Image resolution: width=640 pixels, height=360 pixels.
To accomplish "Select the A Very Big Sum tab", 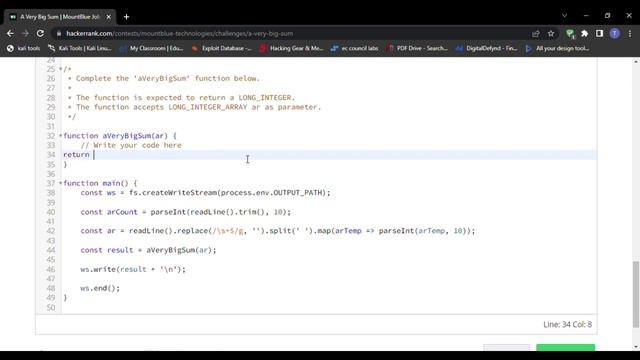I will (x=60, y=17).
